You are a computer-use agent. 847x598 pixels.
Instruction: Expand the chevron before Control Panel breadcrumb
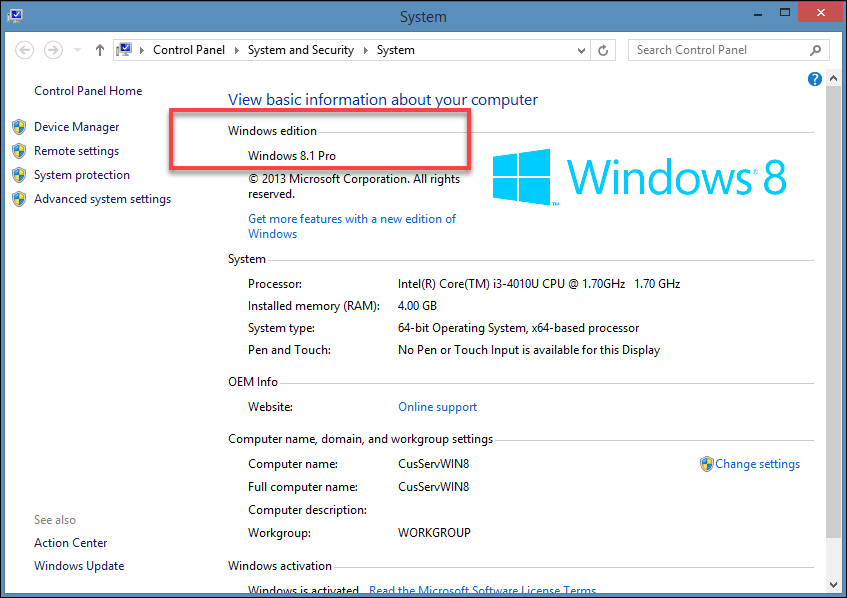point(142,50)
